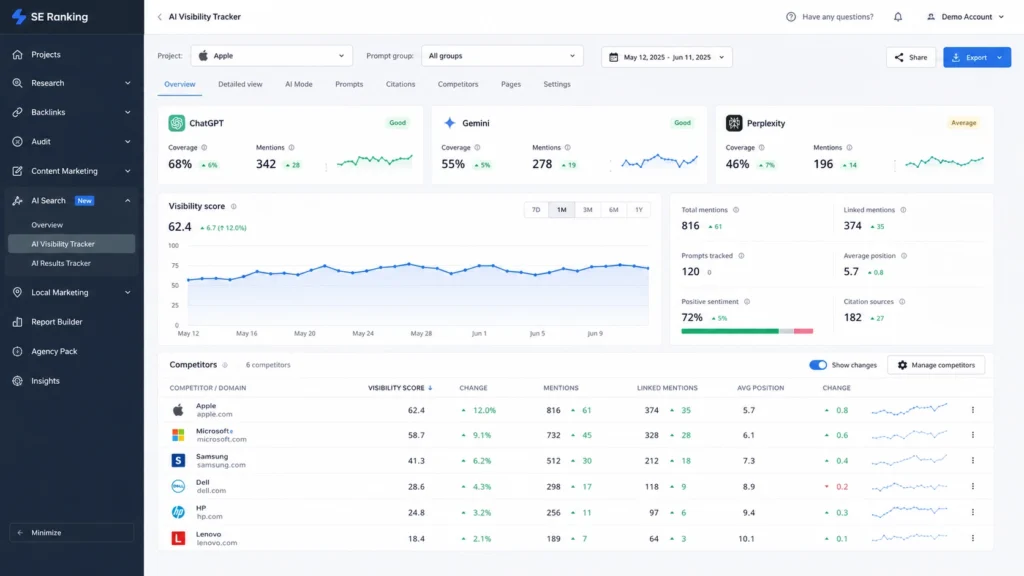
Task: Open the Lenovo row three-dot menu
Action: click(972, 538)
